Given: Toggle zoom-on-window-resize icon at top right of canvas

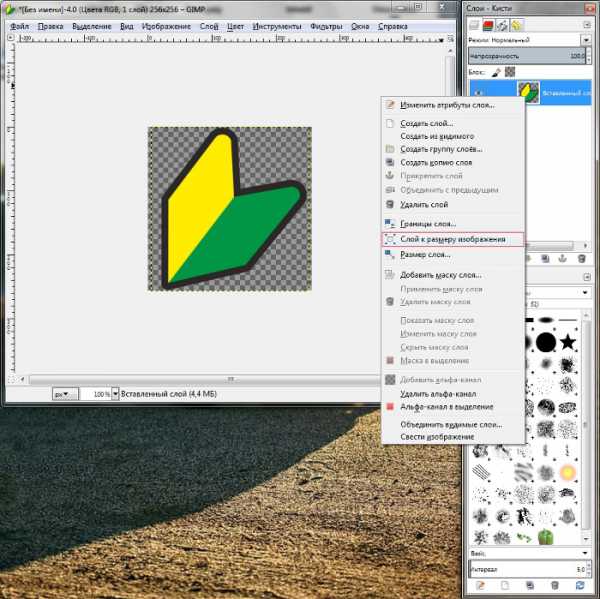Looking at the screenshot, I should point(450,39).
